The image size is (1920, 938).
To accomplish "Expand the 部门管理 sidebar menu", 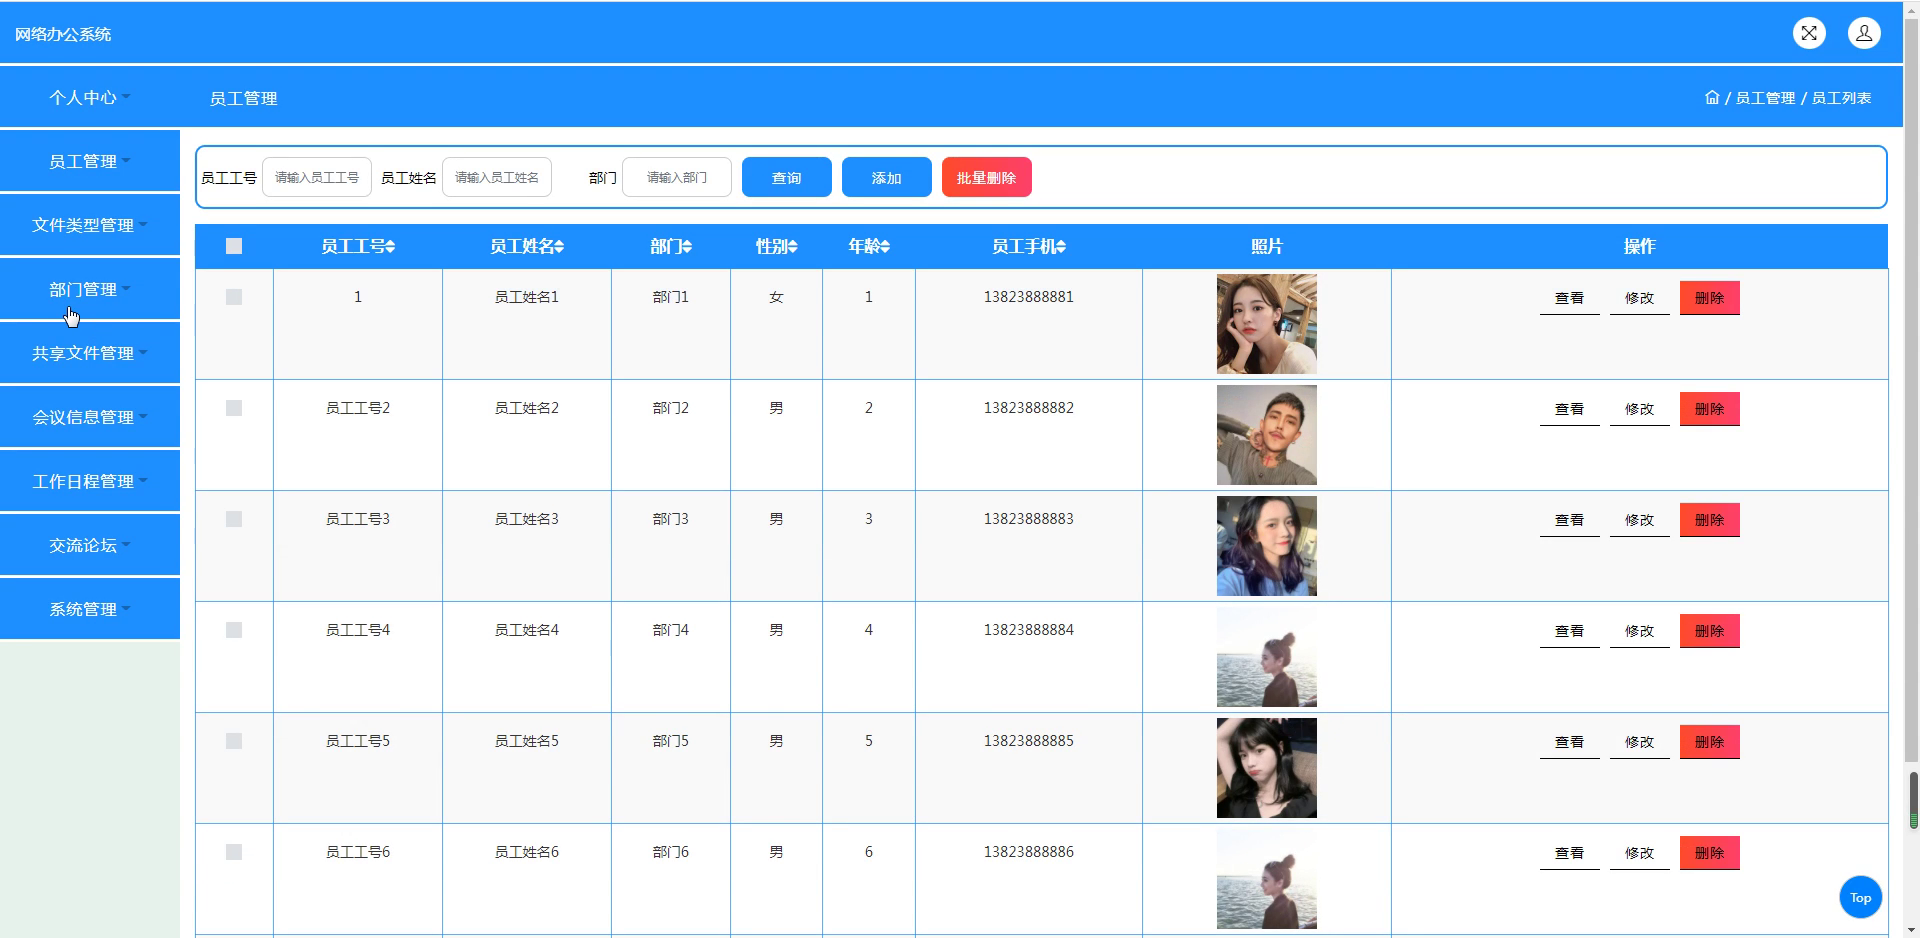I will [x=90, y=289].
